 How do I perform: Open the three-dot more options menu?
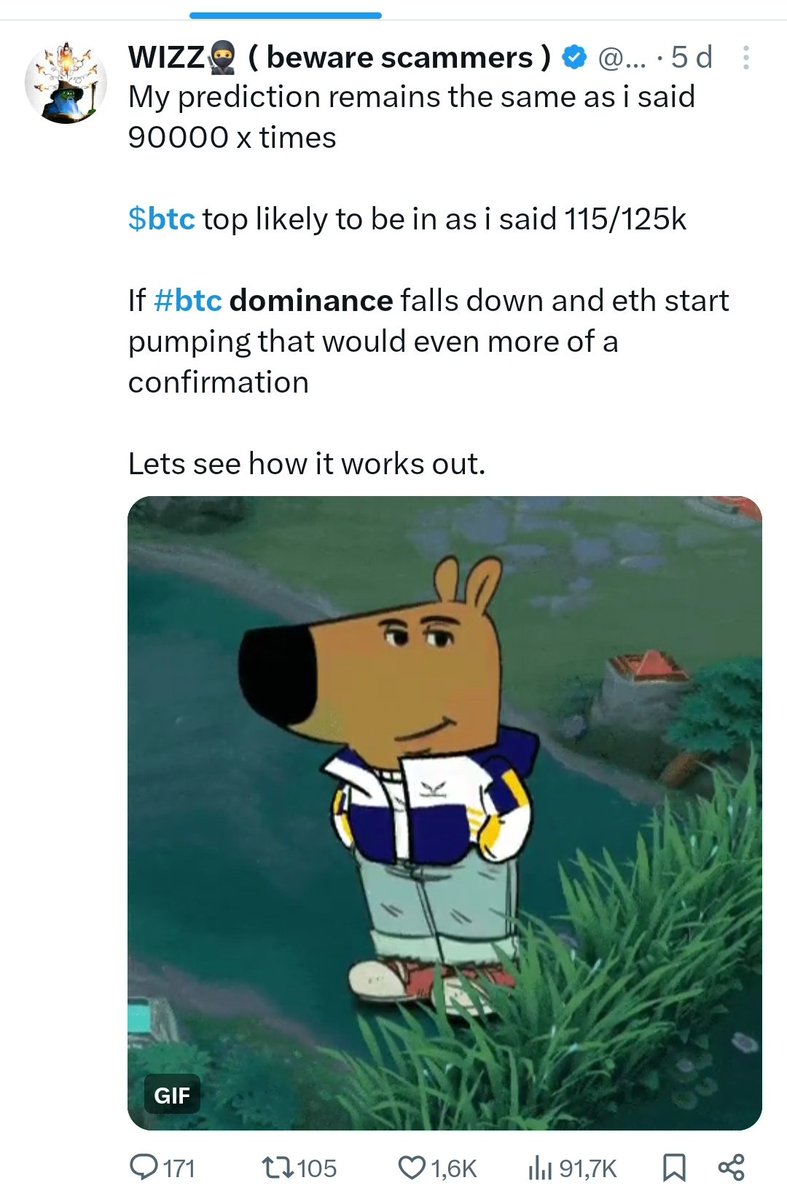tap(746, 58)
